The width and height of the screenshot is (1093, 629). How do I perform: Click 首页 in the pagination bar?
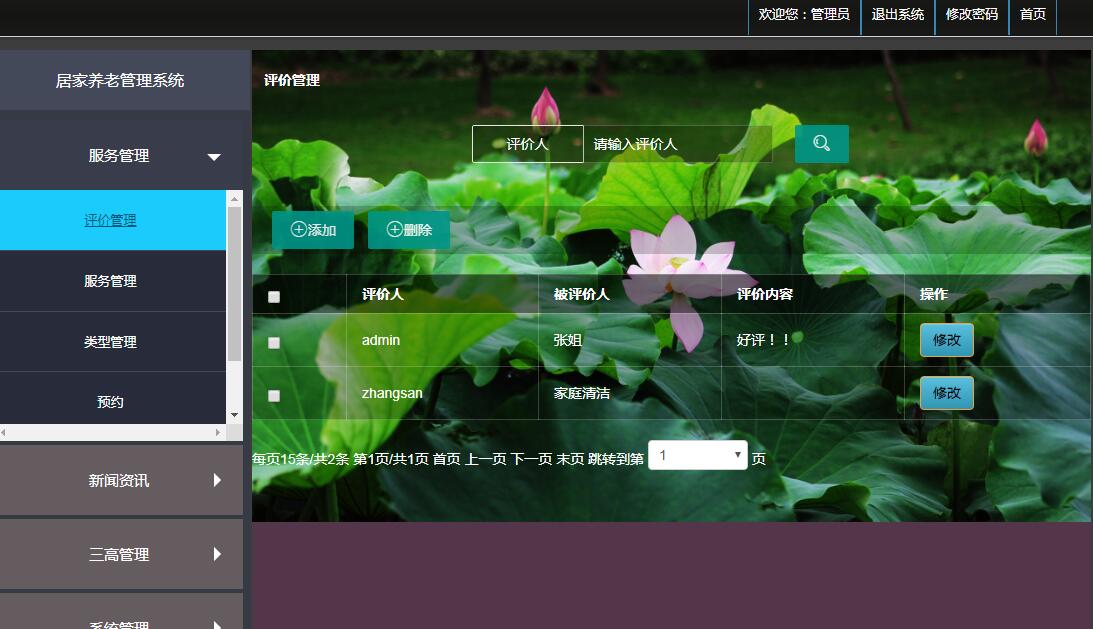point(446,459)
